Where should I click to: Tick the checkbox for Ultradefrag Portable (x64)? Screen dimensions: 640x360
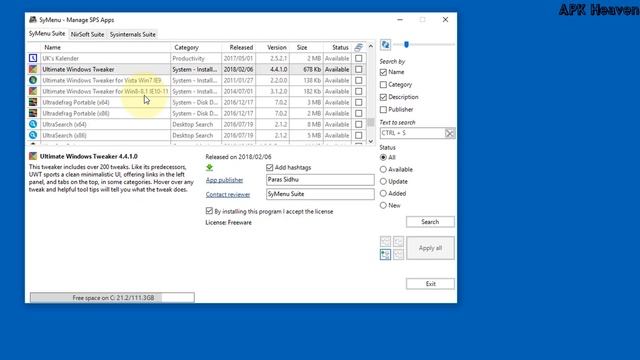point(358,102)
